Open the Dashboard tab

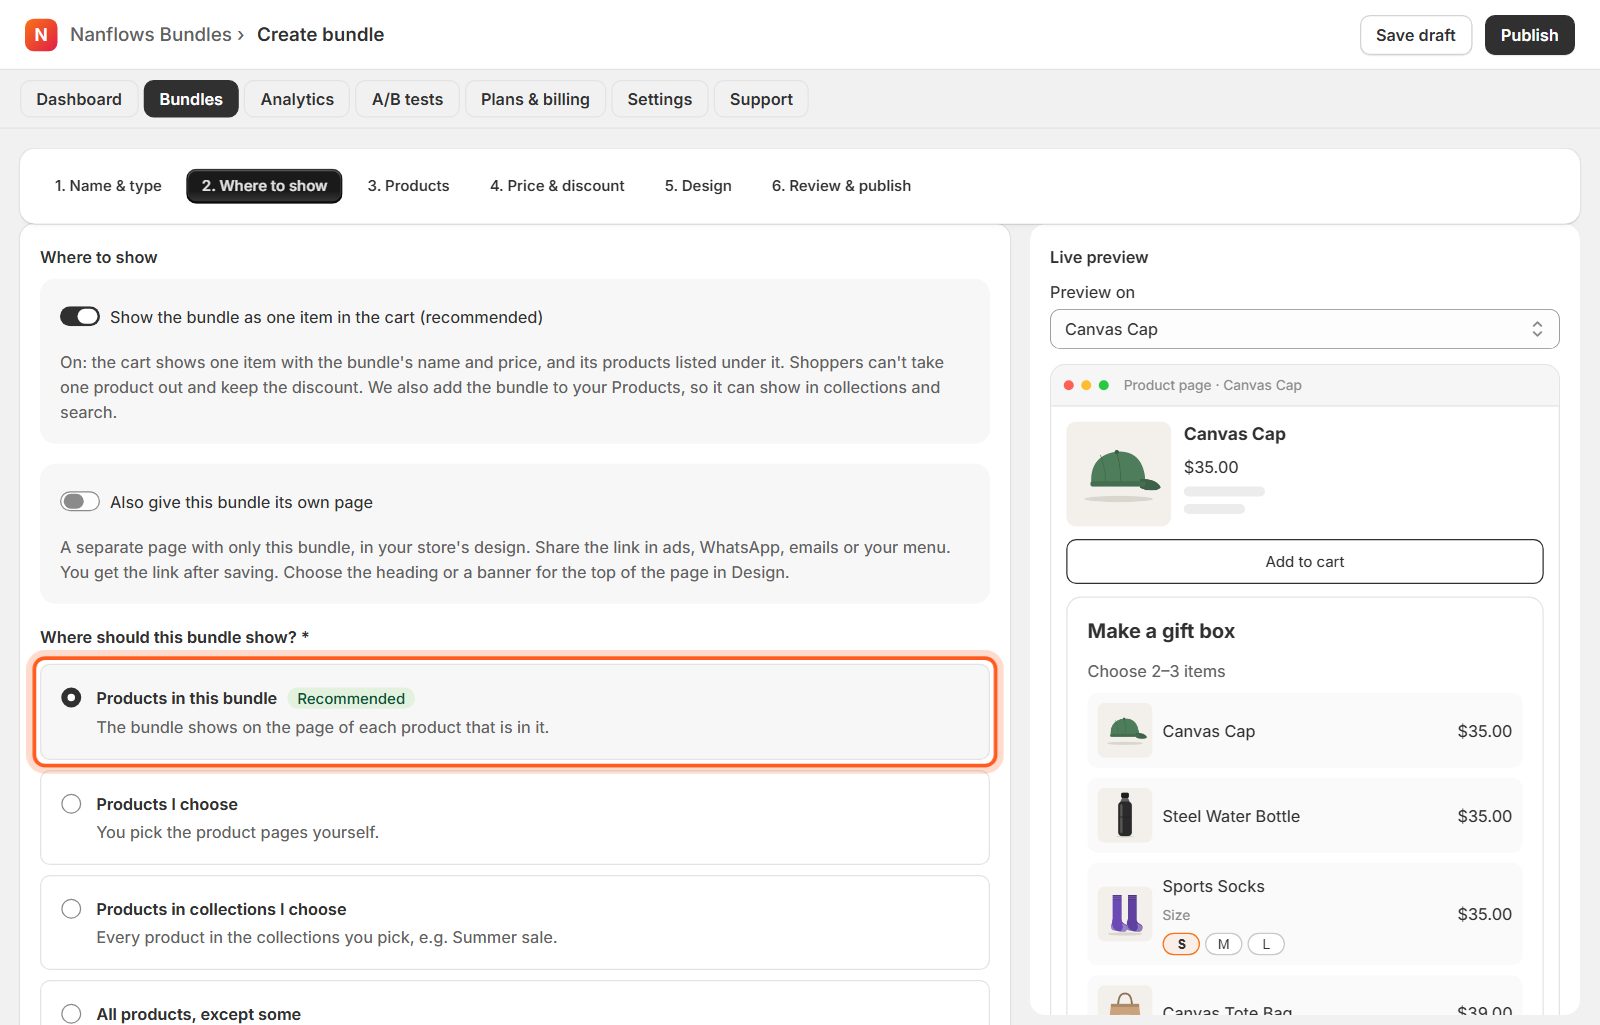[79, 99]
